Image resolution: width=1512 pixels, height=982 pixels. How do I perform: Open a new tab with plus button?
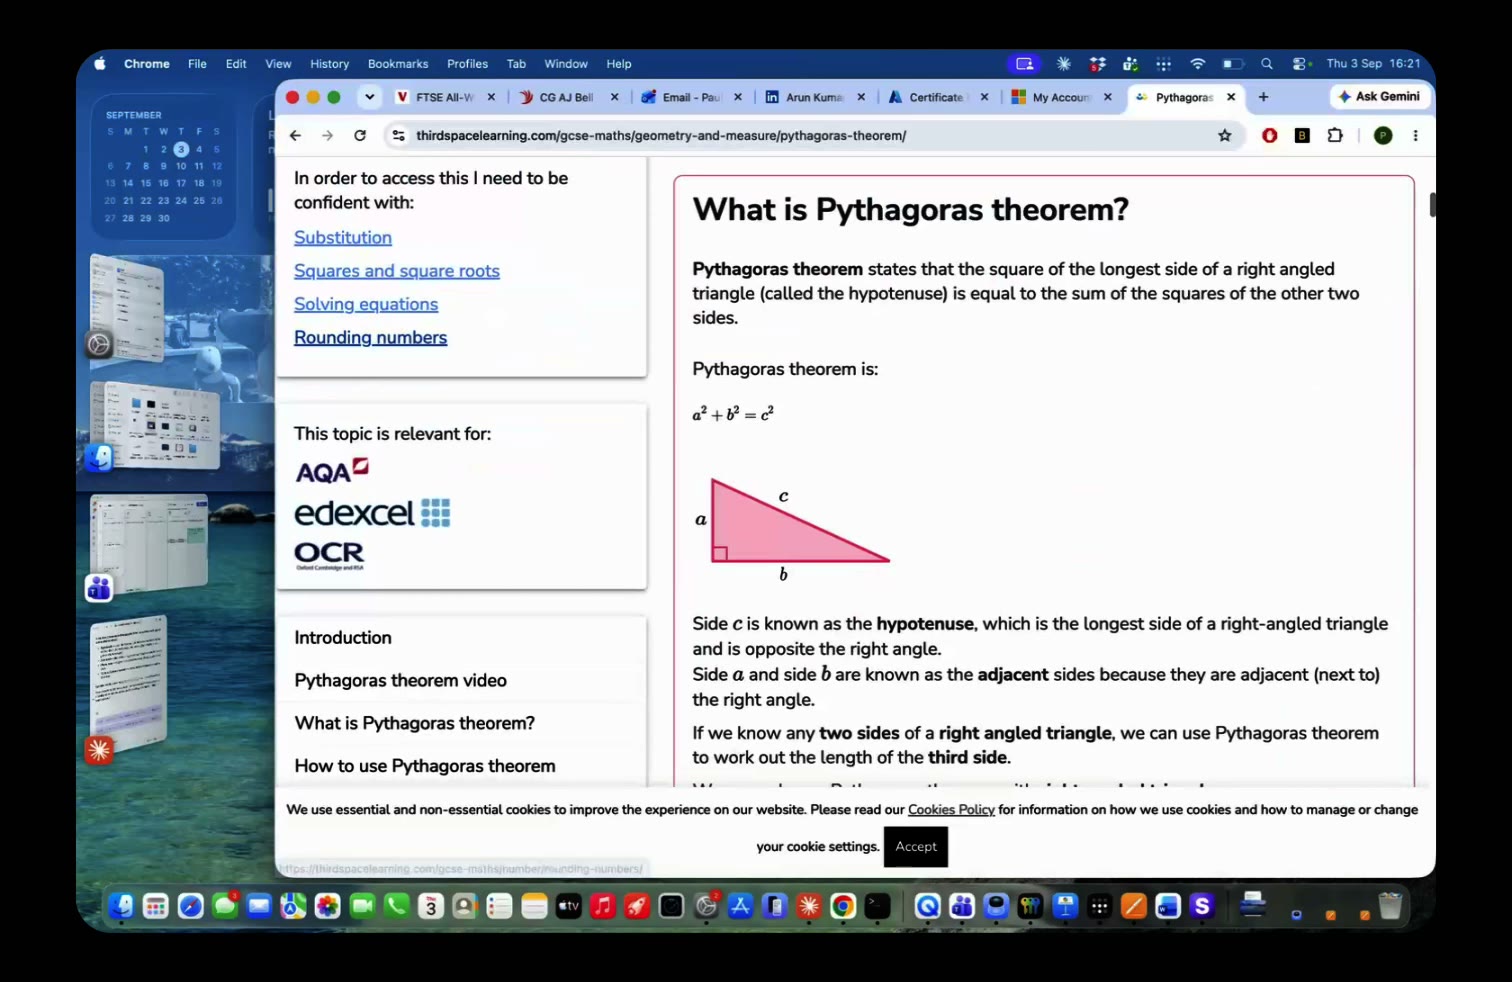[1263, 97]
